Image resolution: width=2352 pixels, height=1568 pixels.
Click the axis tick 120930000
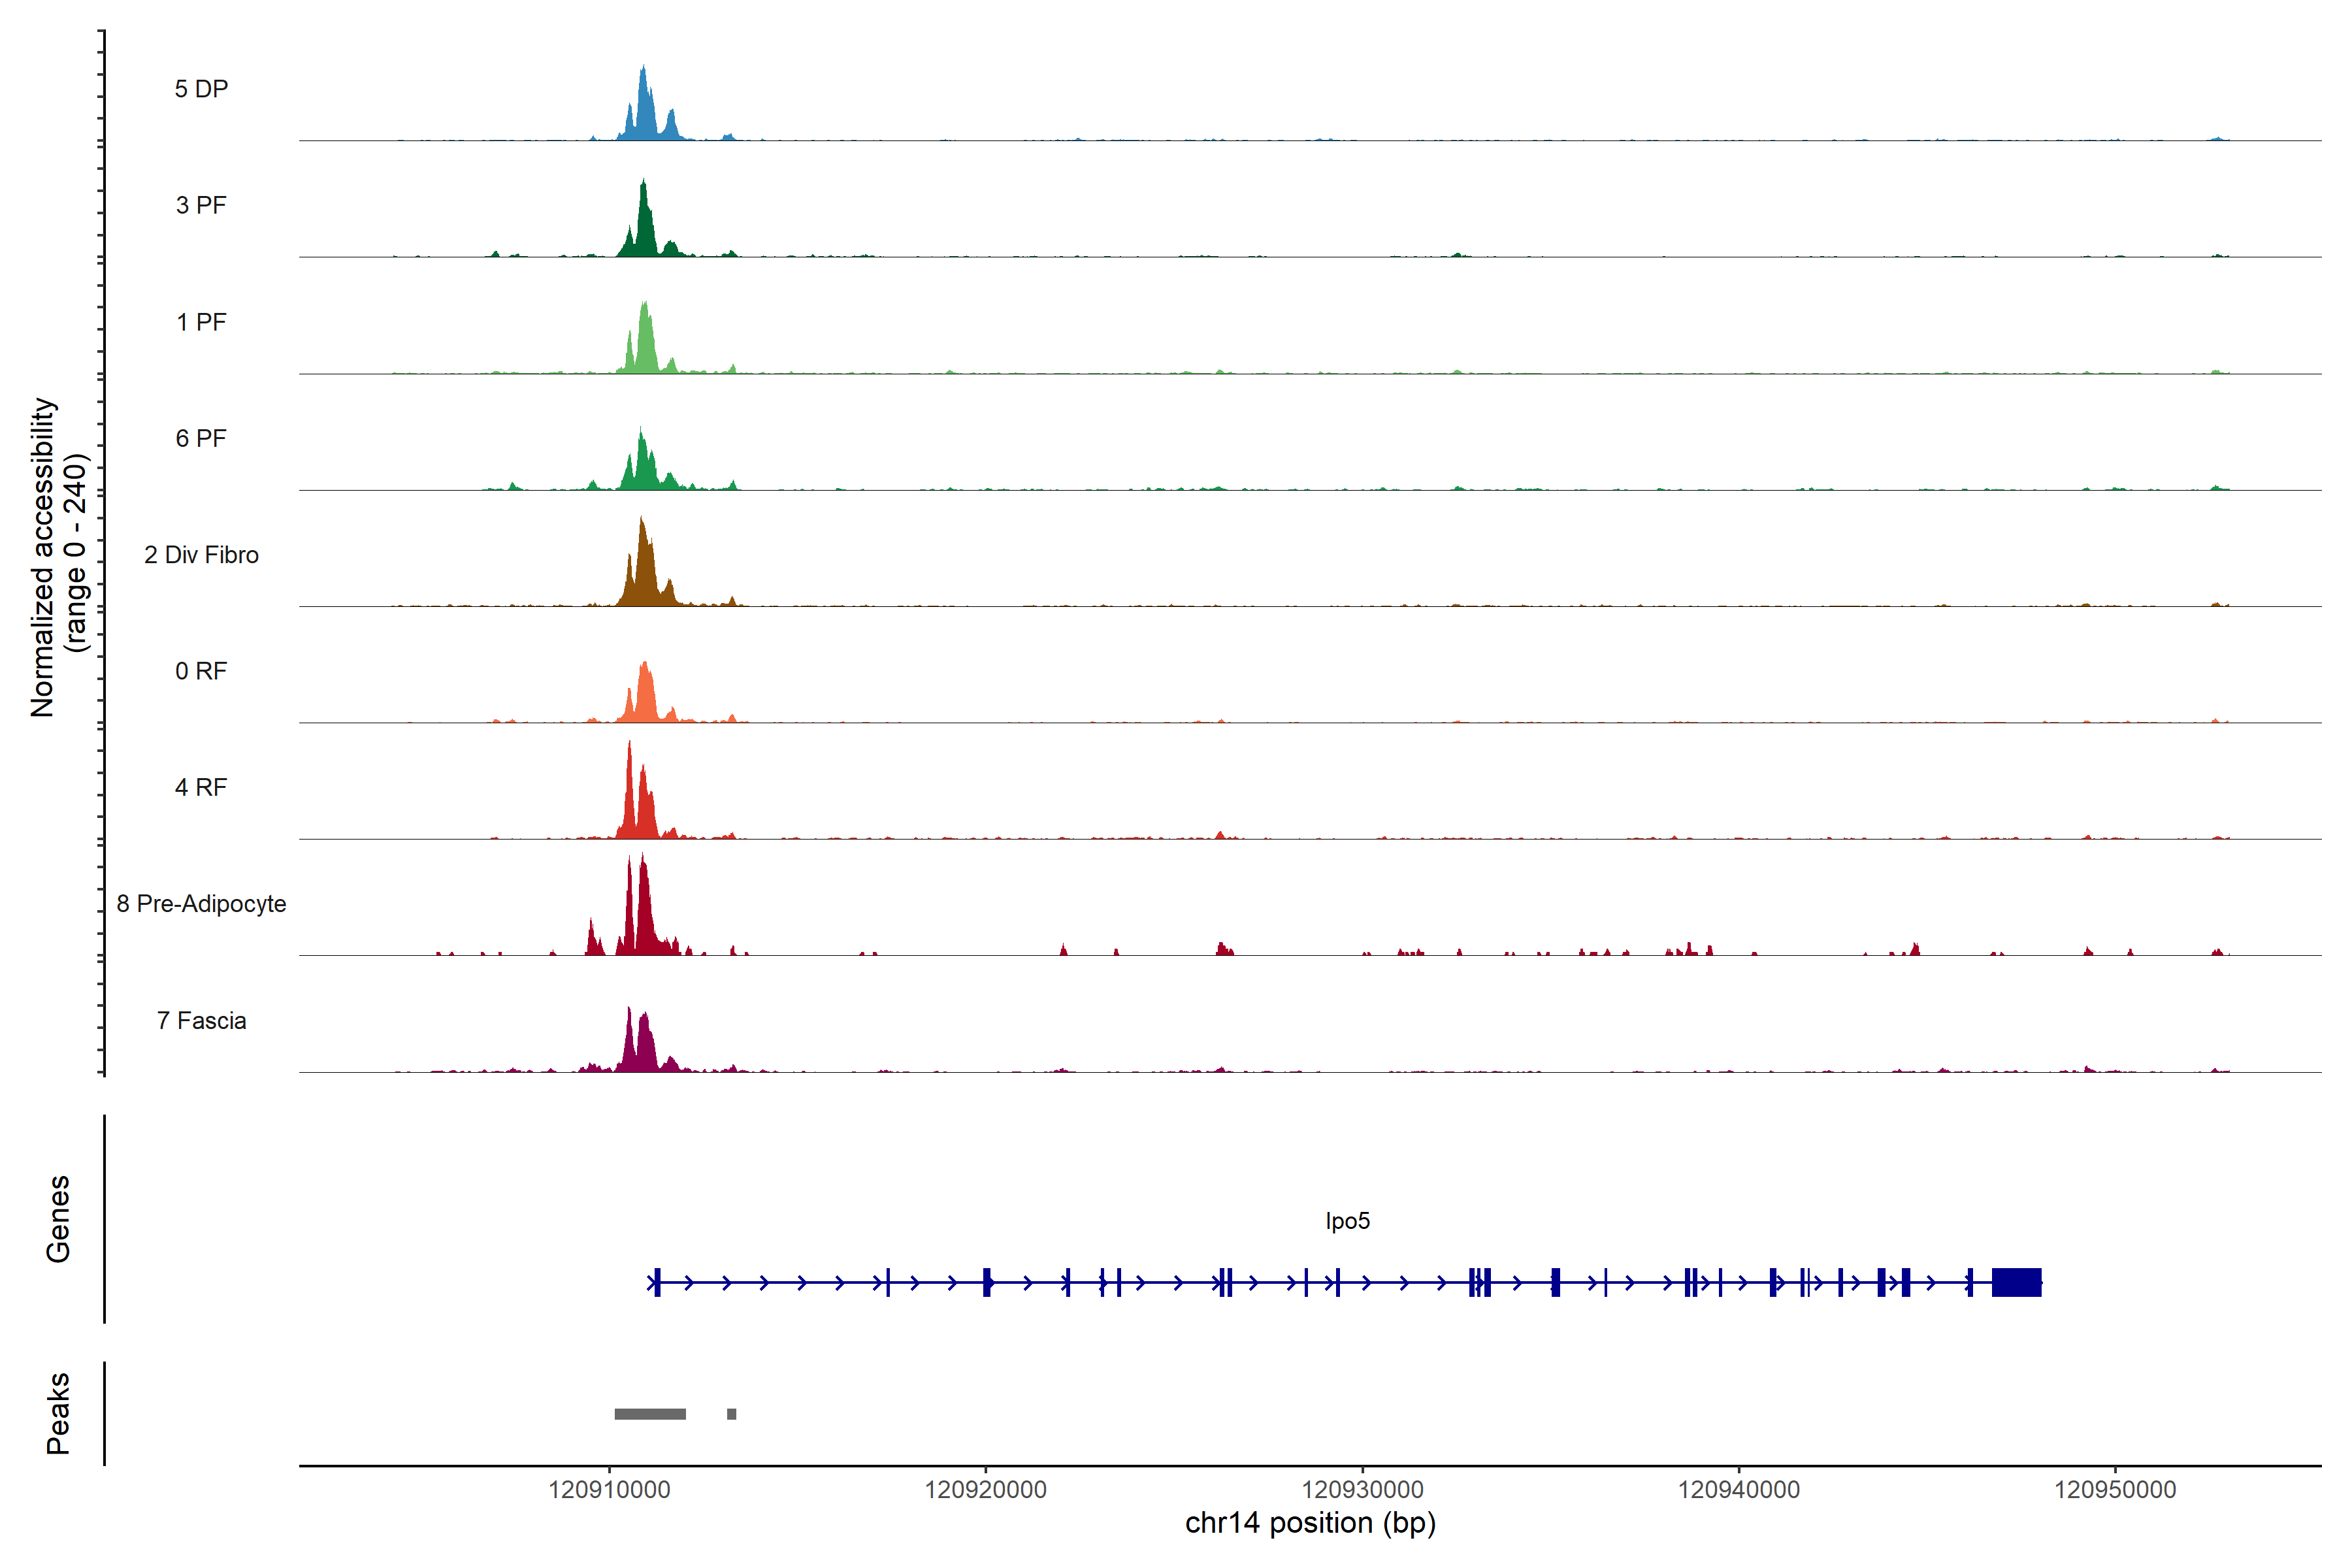point(1362,1489)
